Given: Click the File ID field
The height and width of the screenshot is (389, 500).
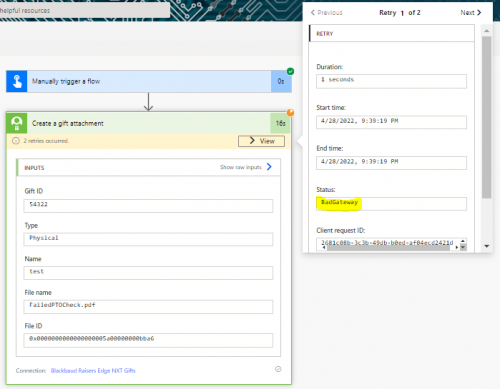Looking at the screenshot, I should 148,340.
